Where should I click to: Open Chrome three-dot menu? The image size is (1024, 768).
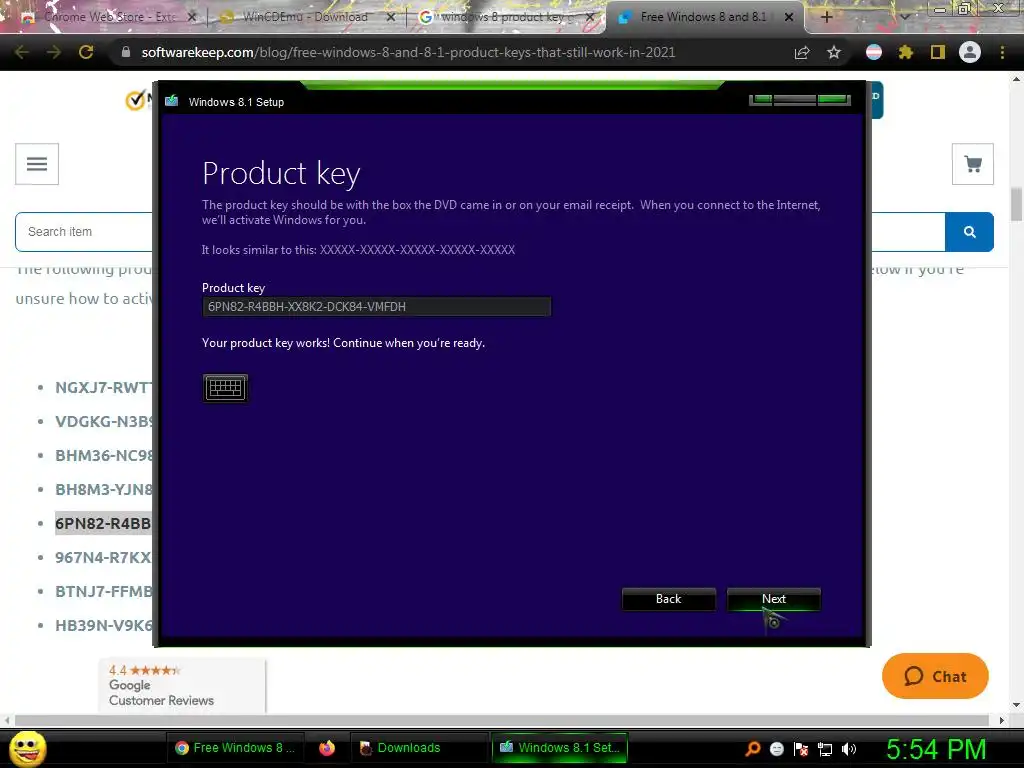click(x=1002, y=52)
